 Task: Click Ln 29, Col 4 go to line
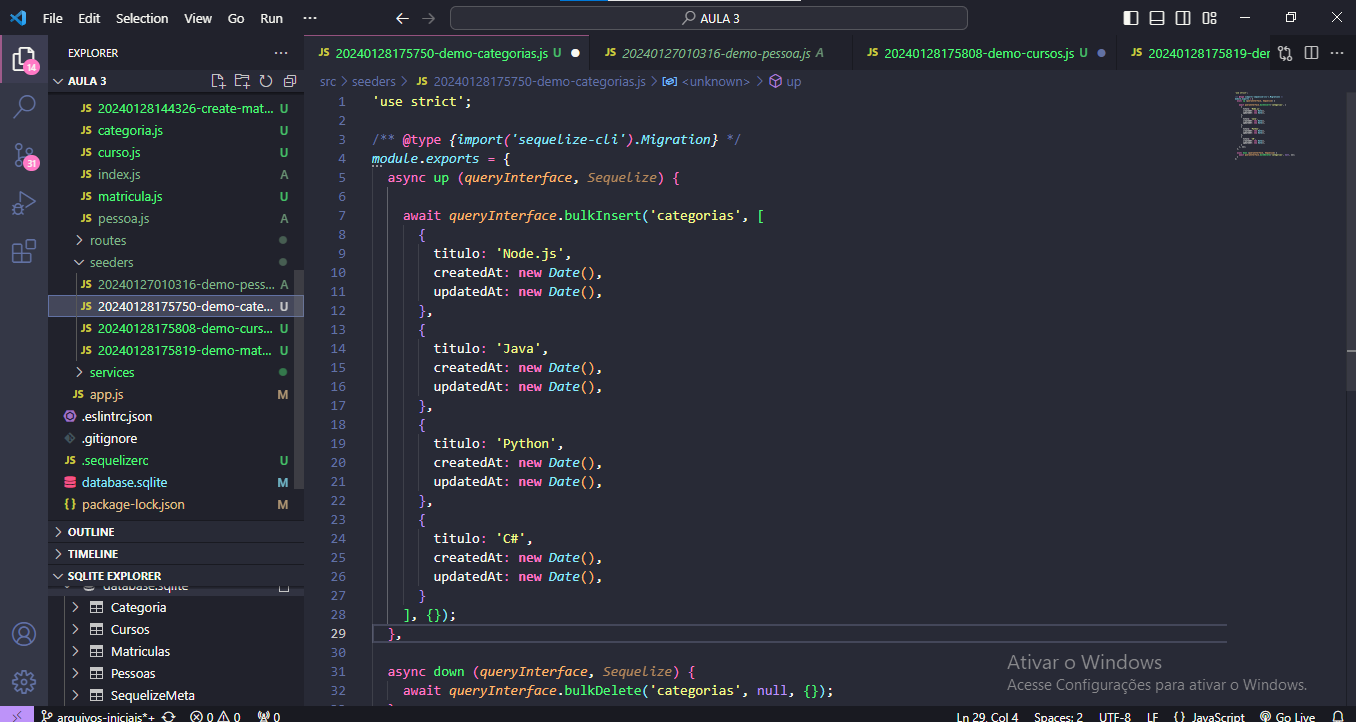[987, 716]
